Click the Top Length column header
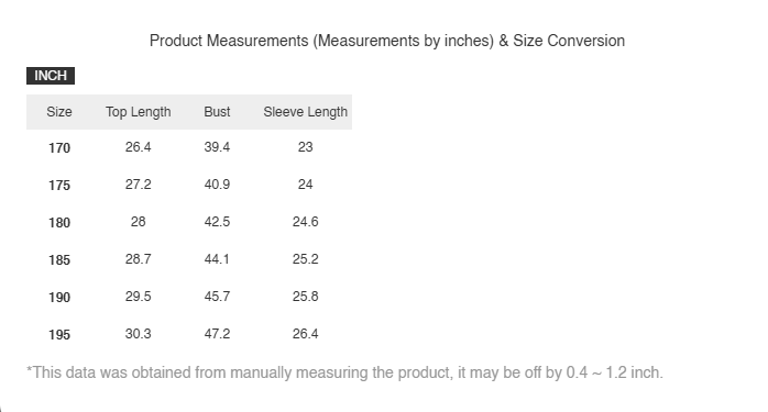The width and height of the screenshot is (768, 412). click(138, 112)
